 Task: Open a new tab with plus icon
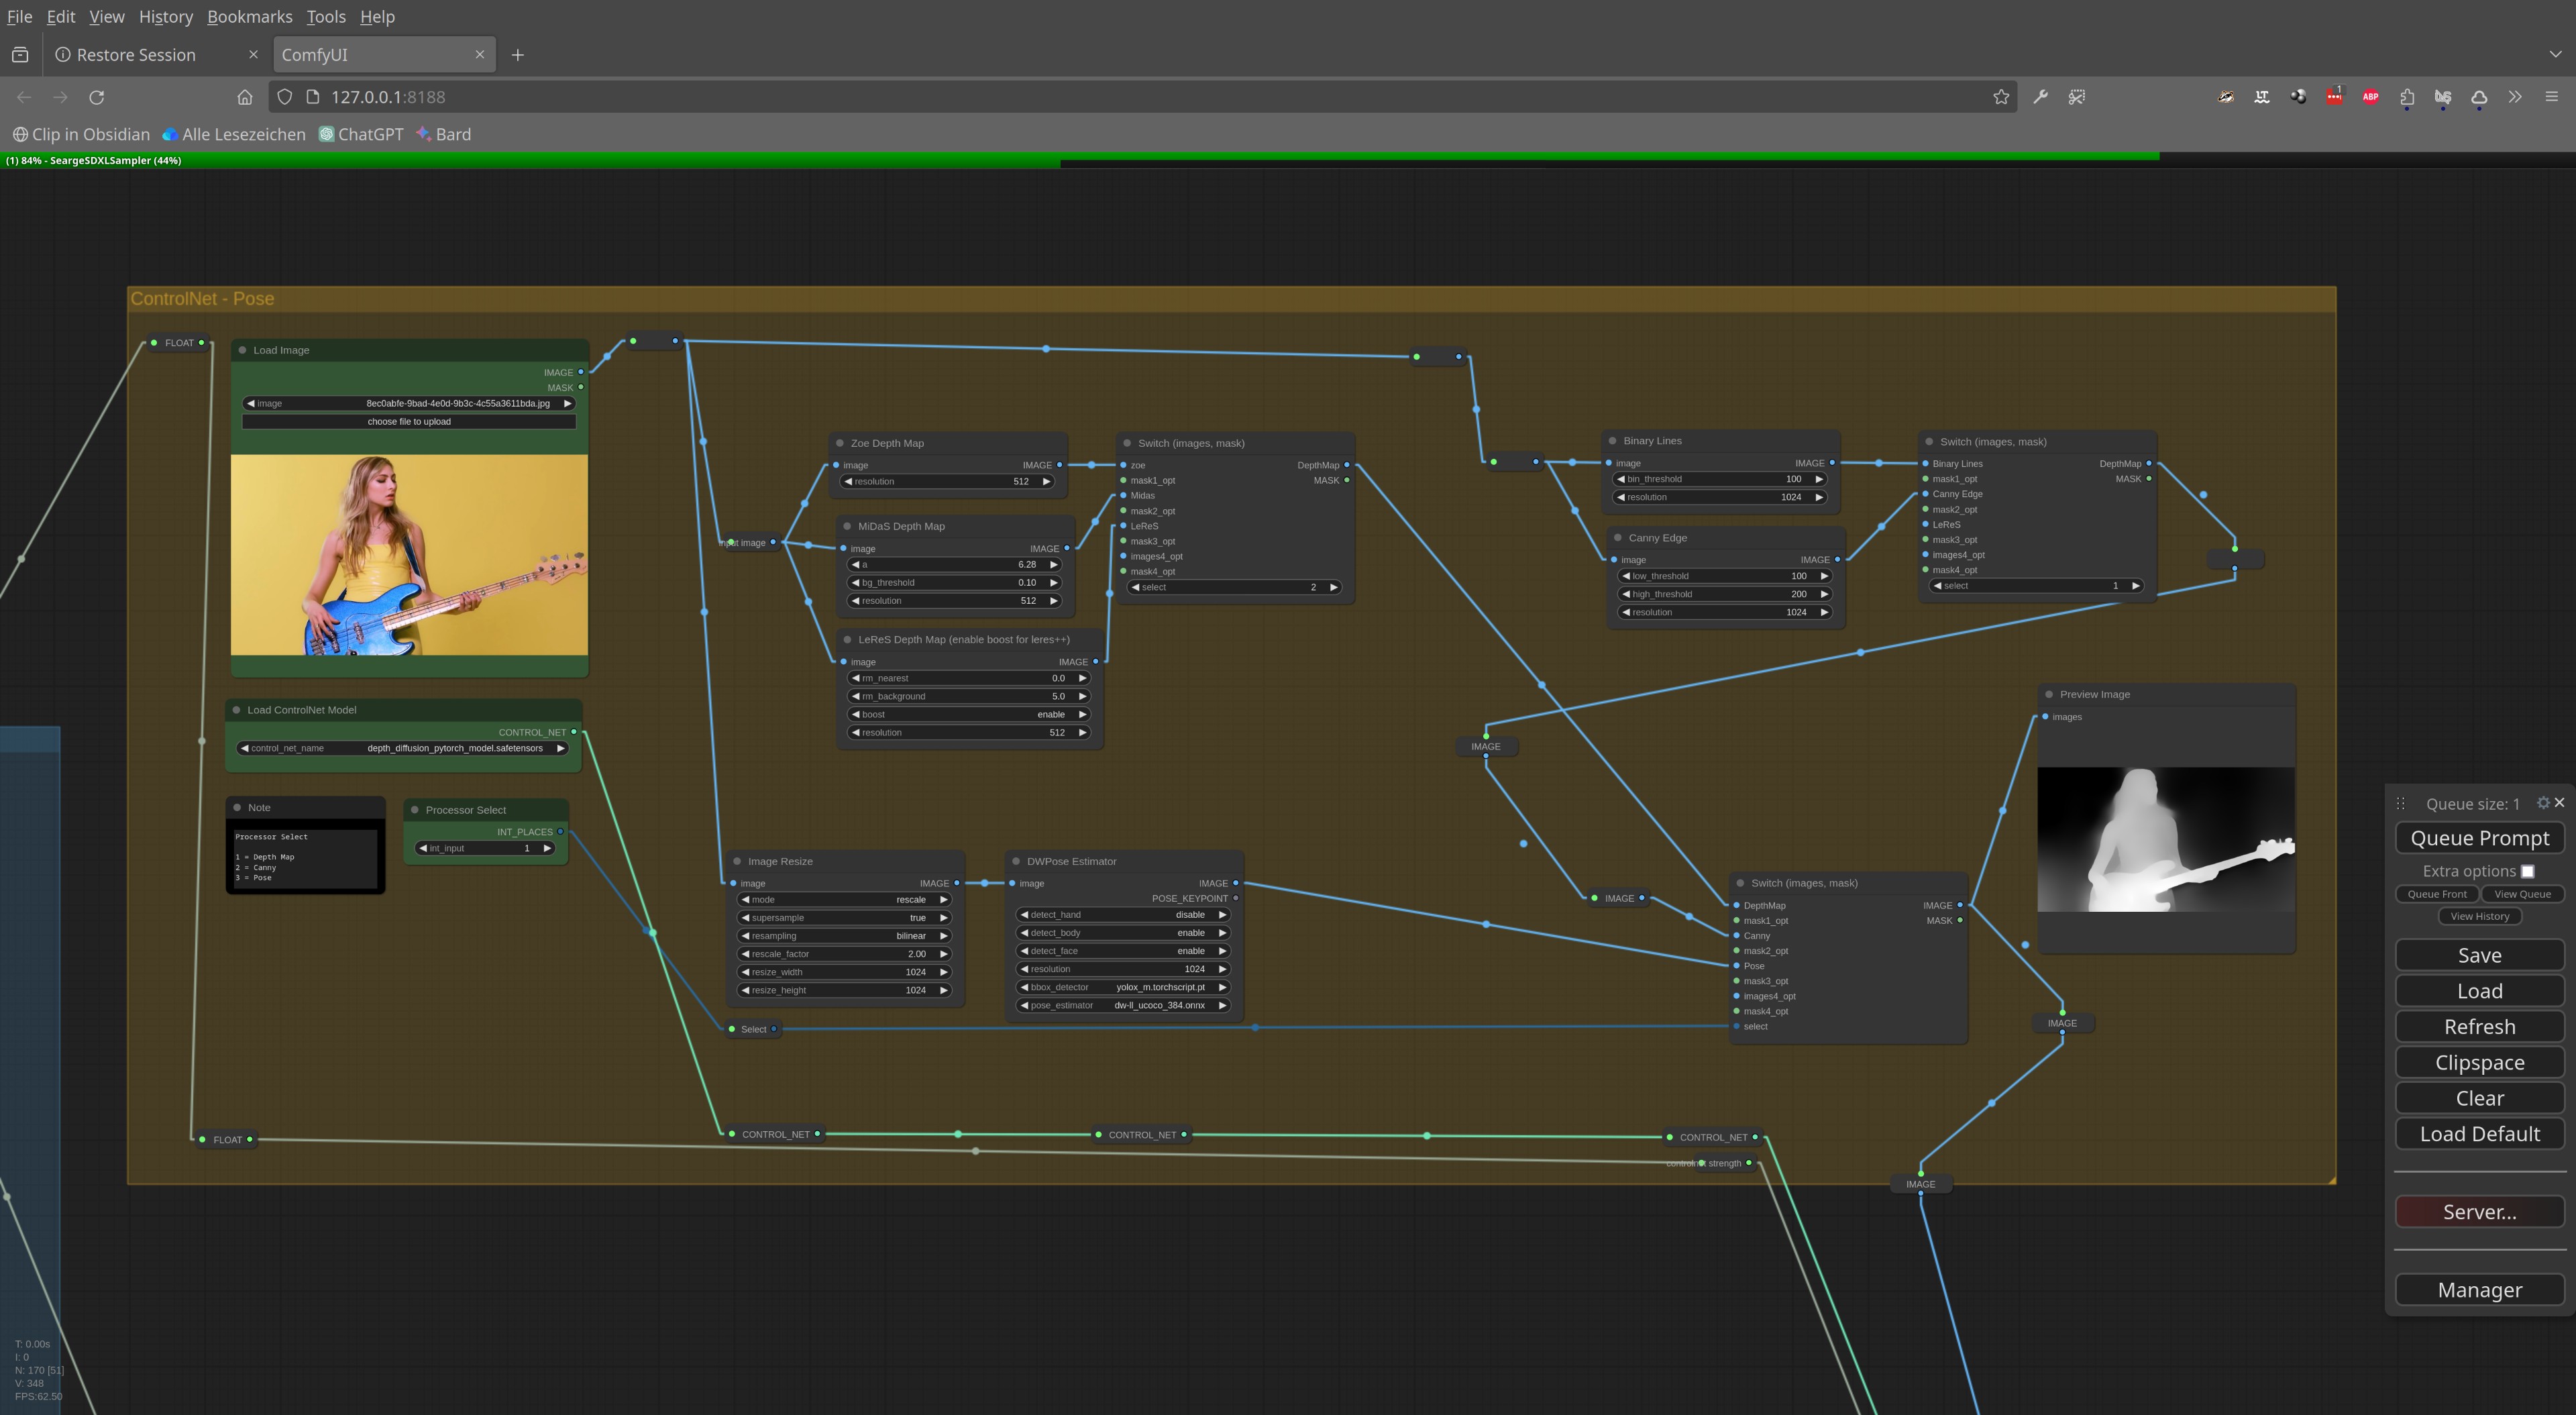click(518, 55)
